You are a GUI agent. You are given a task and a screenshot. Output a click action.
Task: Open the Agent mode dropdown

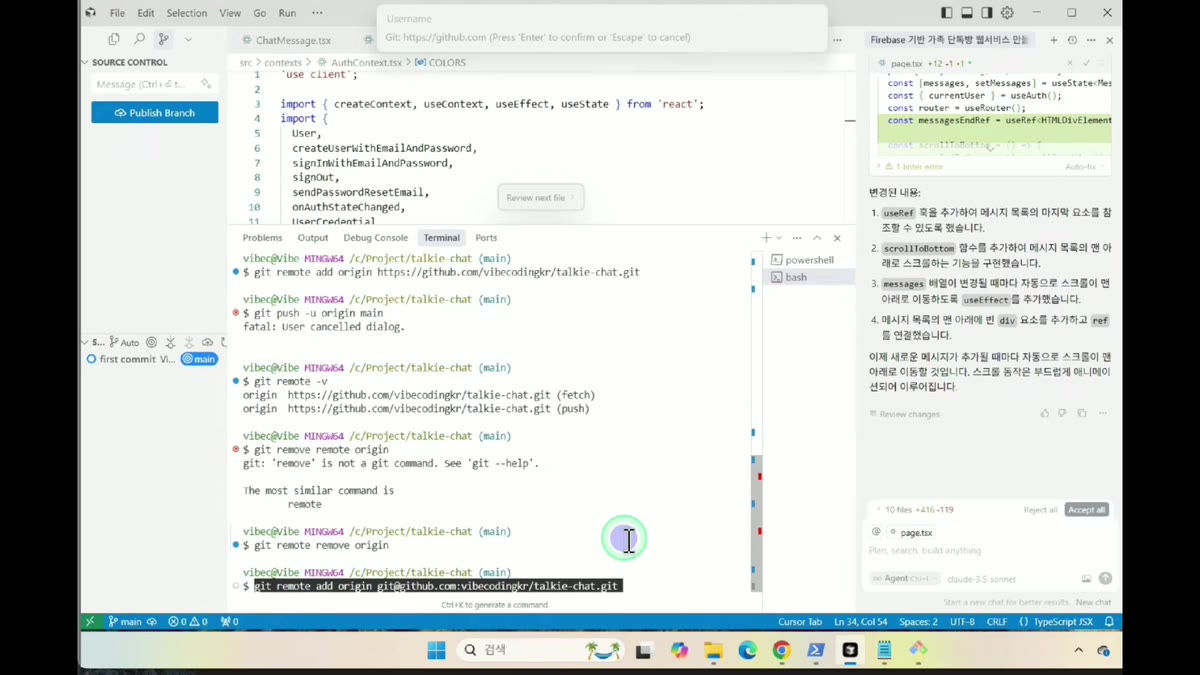904,579
